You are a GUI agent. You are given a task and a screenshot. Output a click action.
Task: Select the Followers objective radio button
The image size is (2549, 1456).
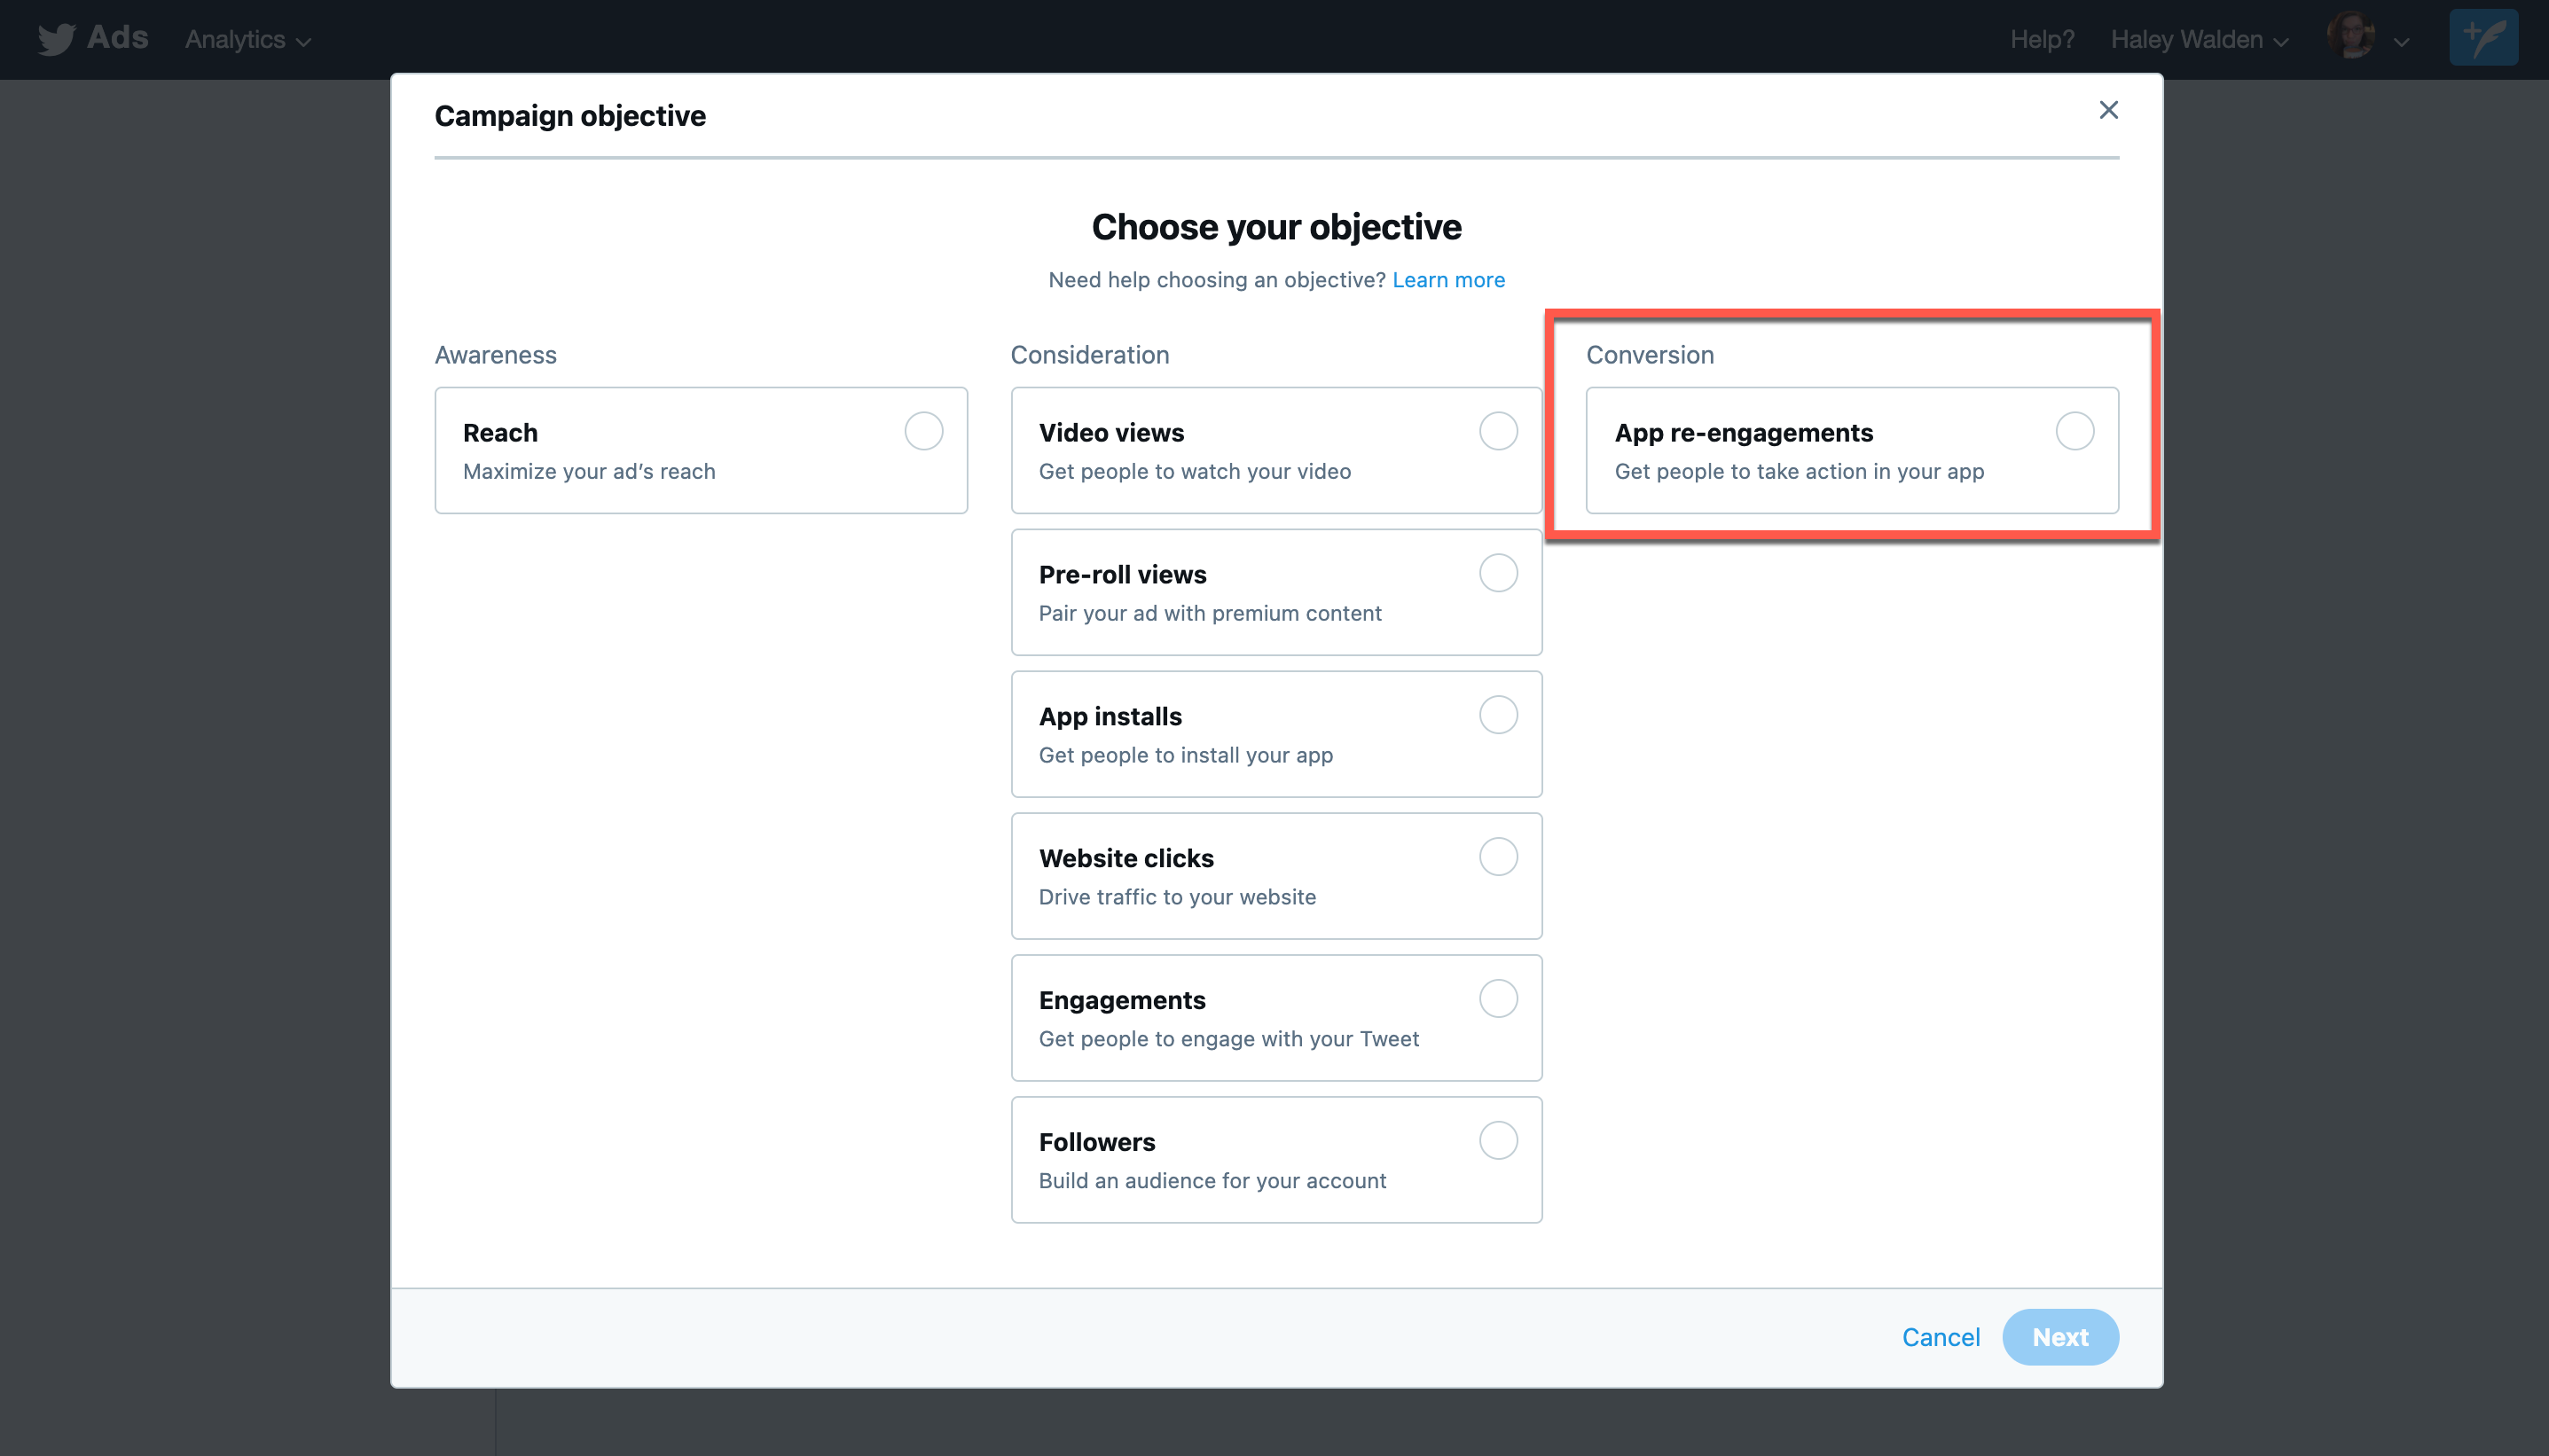[1498, 1140]
